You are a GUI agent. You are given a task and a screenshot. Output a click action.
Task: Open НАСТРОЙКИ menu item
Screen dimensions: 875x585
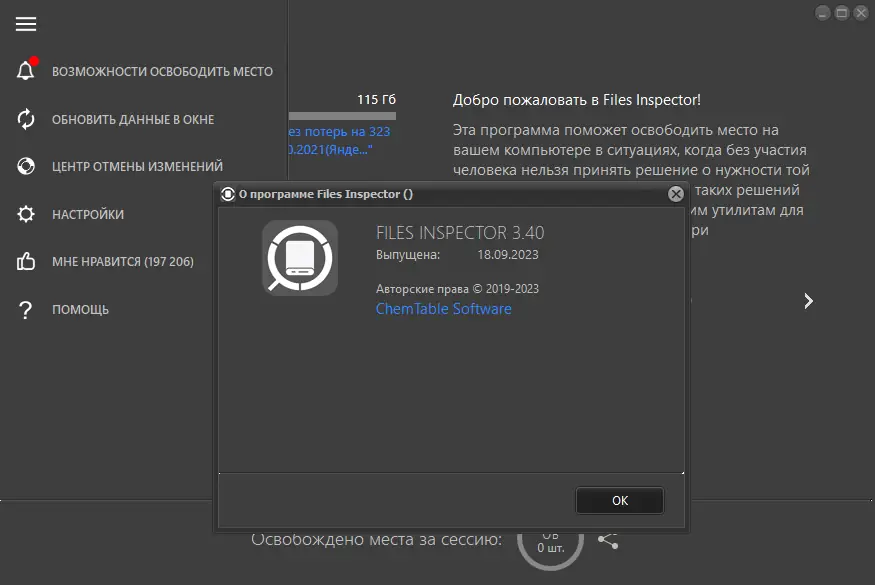point(88,214)
